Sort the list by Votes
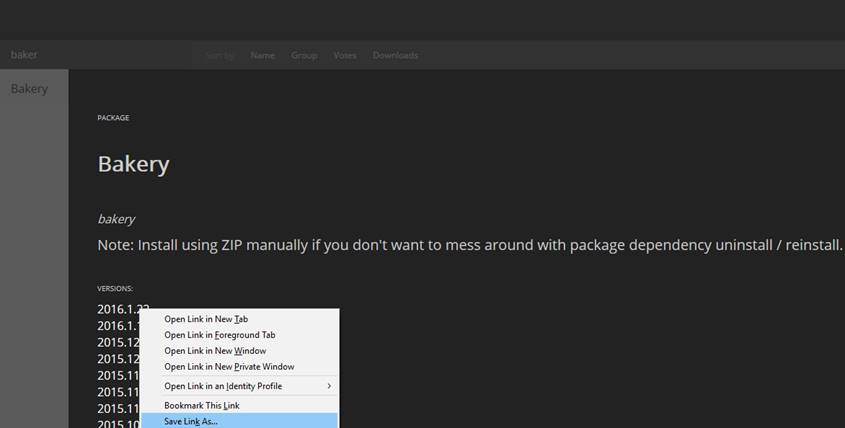 (x=344, y=55)
